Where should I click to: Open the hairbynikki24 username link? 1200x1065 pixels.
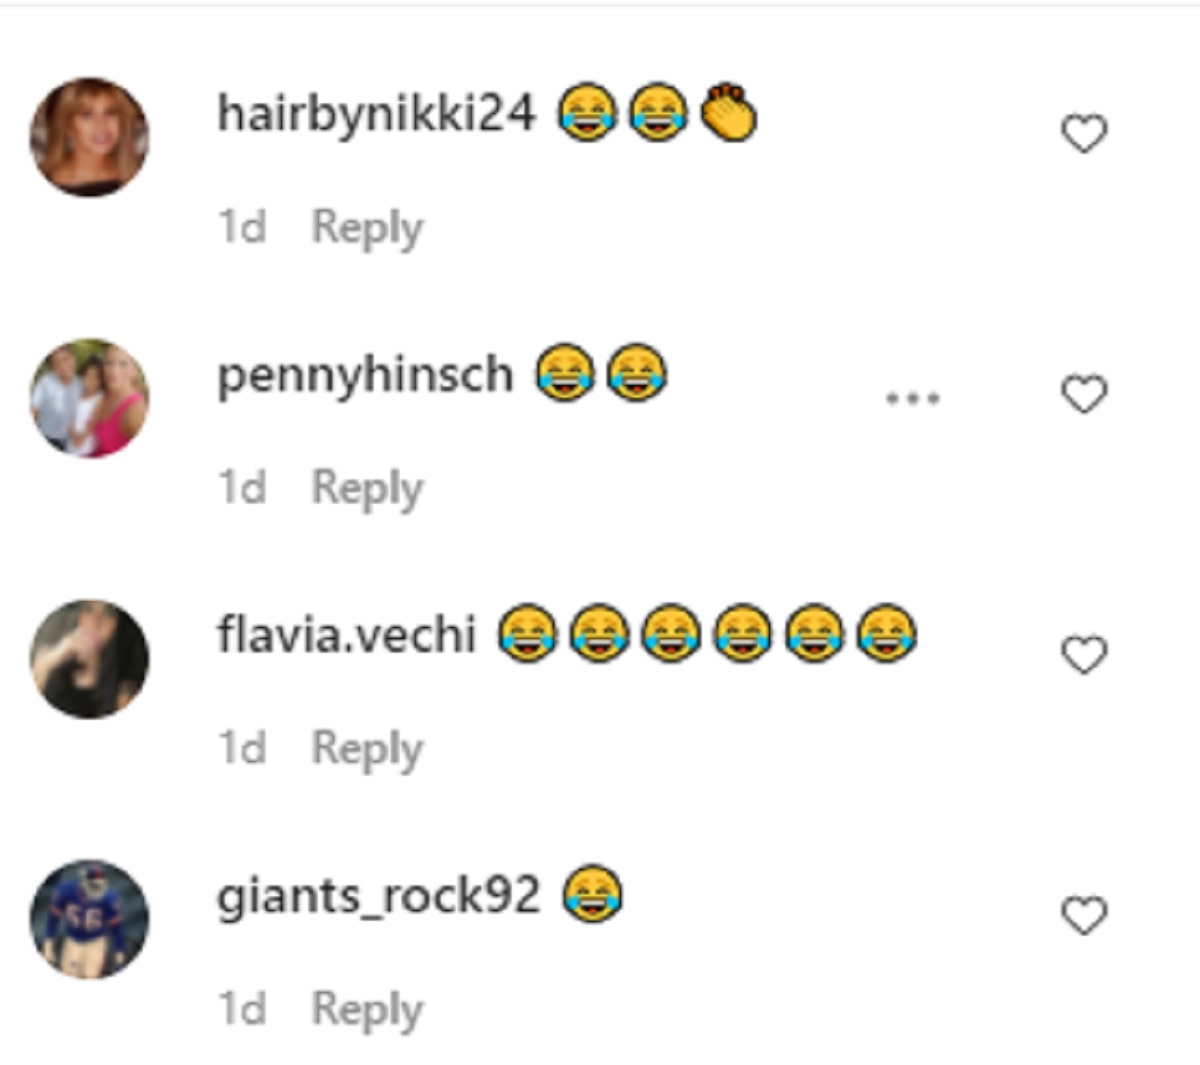point(376,113)
